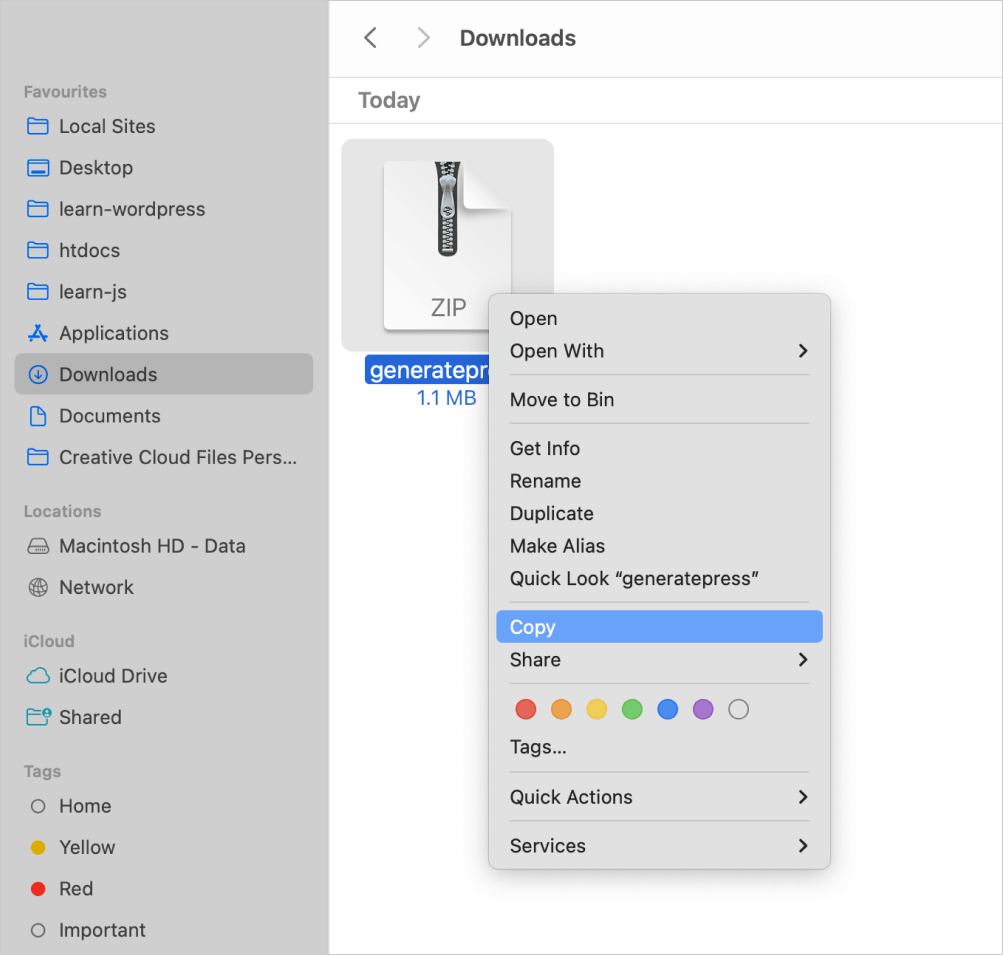Open iCloud Drive from the sidebar
This screenshot has height=955, width=1003.
tap(164, 675)
